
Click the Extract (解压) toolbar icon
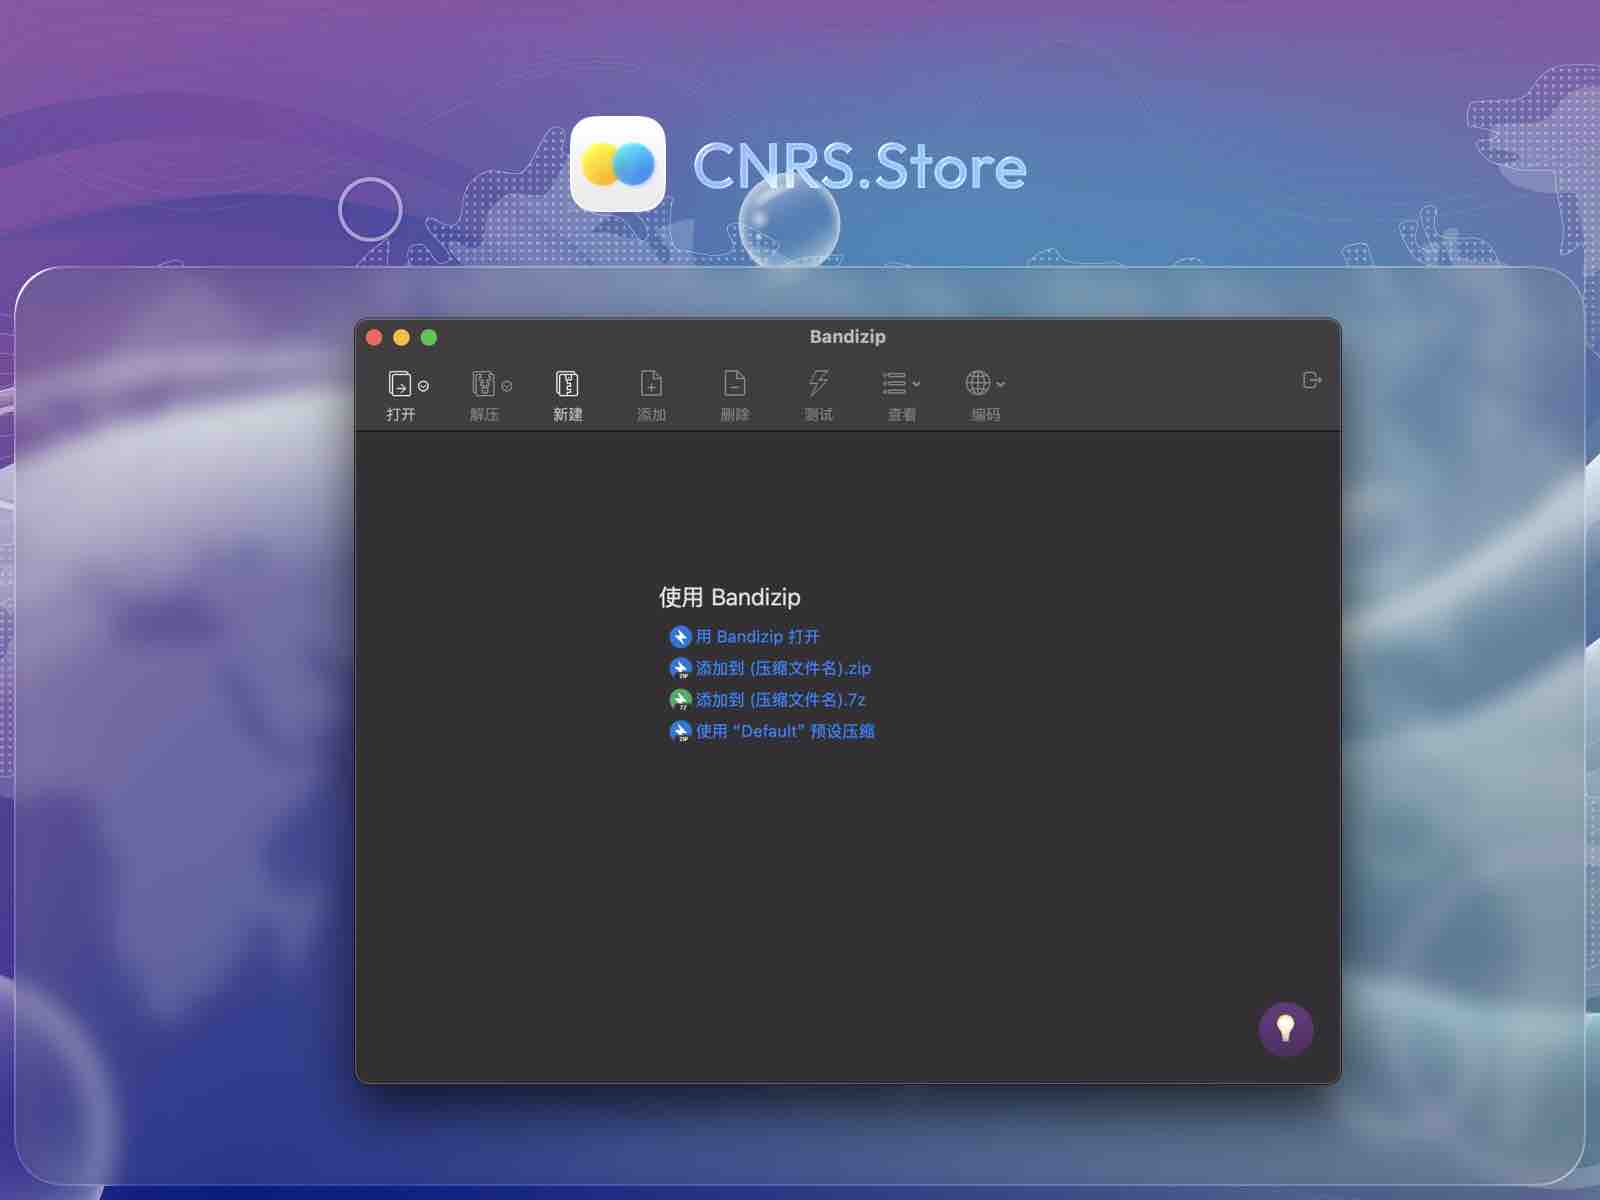483,384
